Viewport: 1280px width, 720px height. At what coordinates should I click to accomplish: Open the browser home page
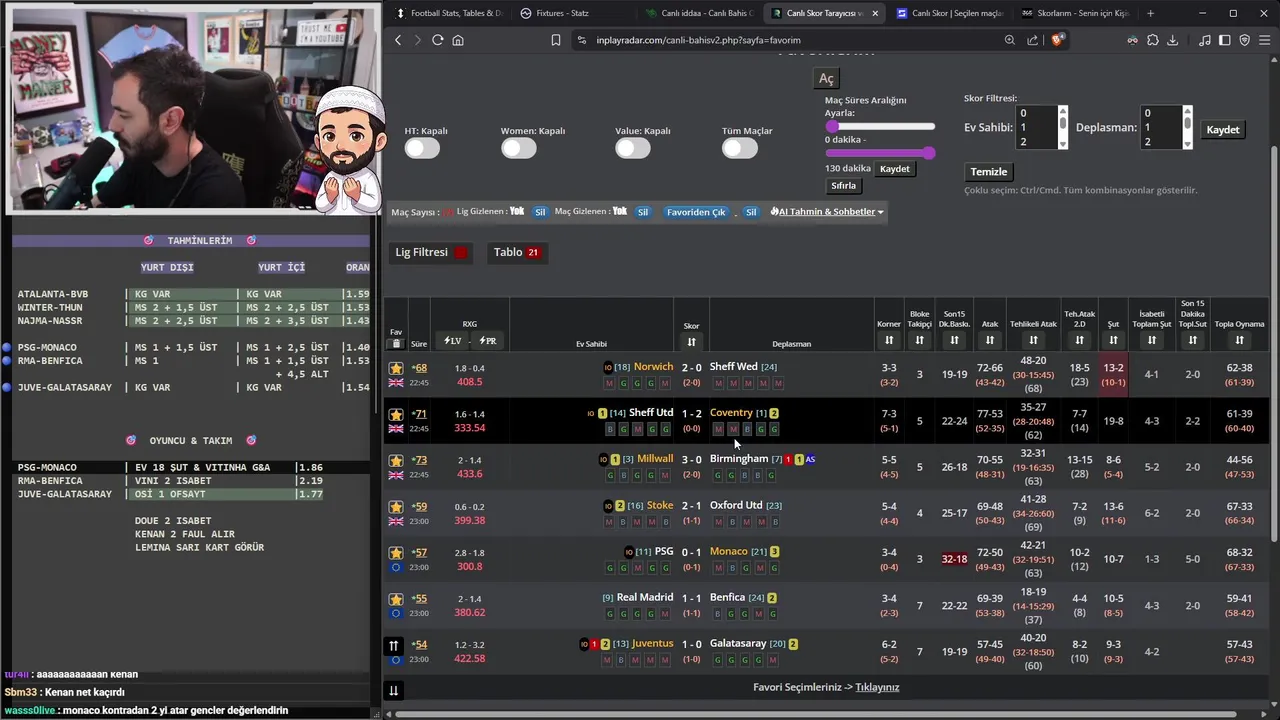tap(458, 40)
